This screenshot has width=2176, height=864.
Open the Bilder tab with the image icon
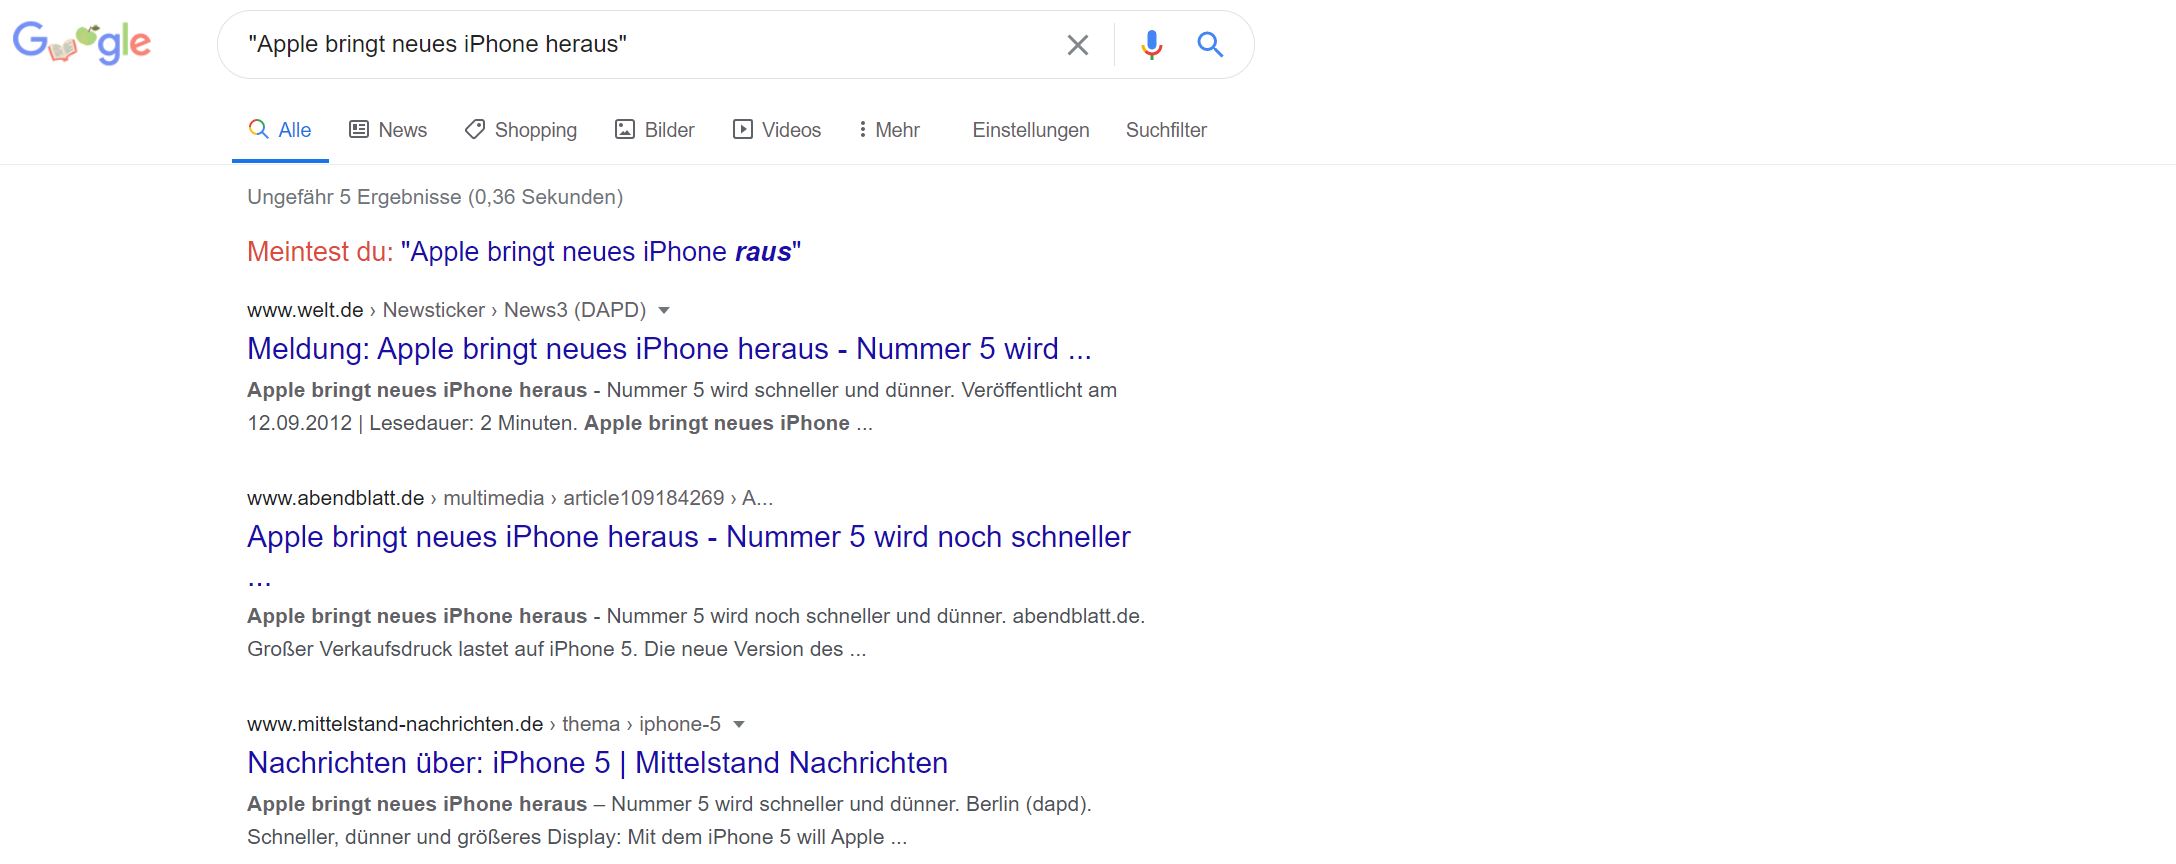625,129
